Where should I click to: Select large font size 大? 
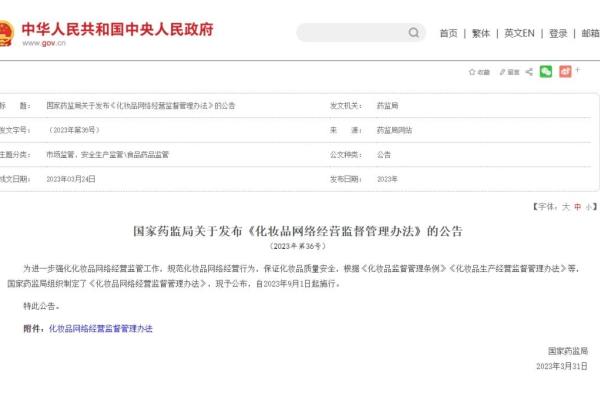[565, 206]
